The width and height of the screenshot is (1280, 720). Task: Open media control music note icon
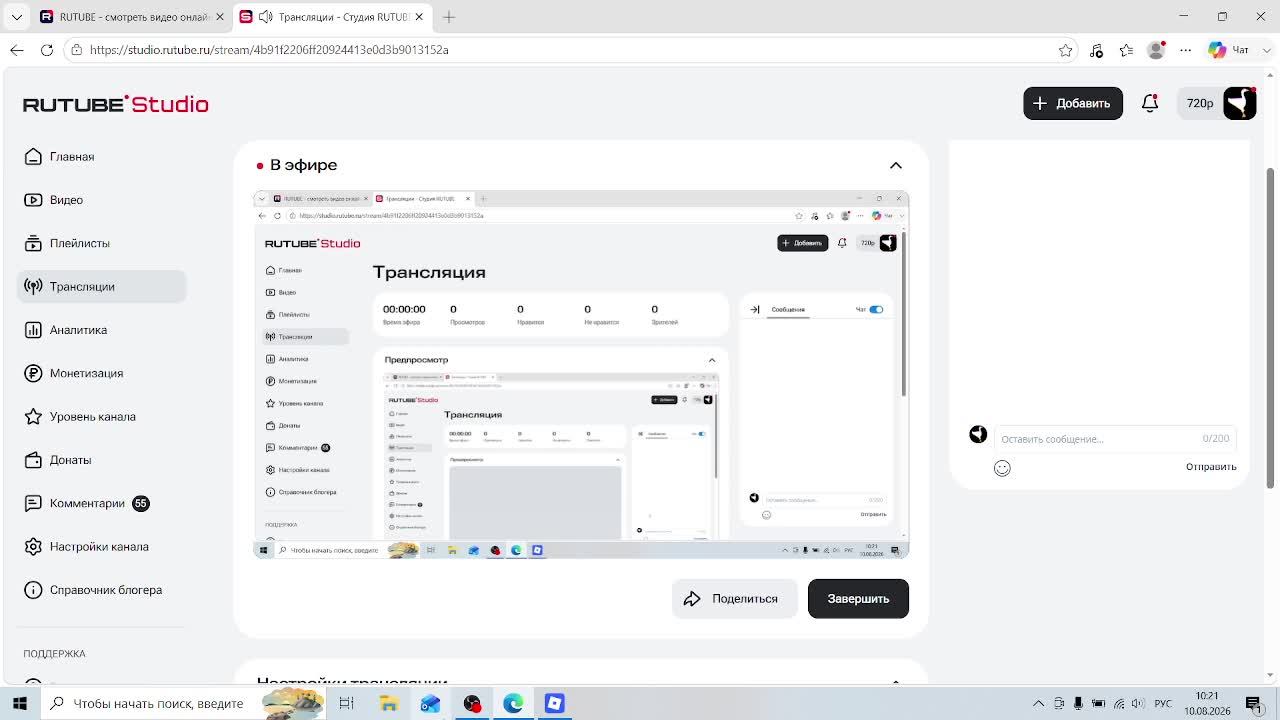click(x=1096, y=50)
